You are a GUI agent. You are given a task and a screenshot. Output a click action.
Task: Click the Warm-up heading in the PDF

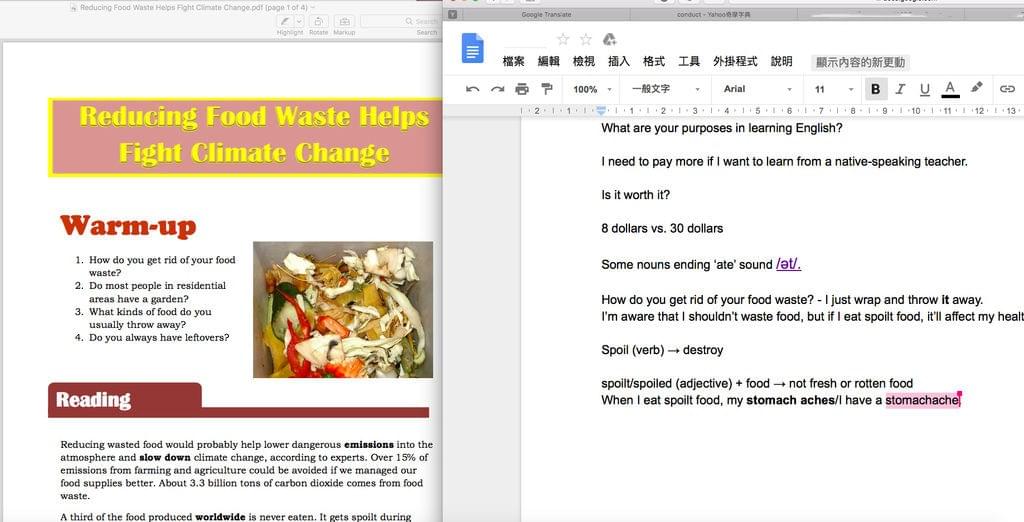click(128, 225)
